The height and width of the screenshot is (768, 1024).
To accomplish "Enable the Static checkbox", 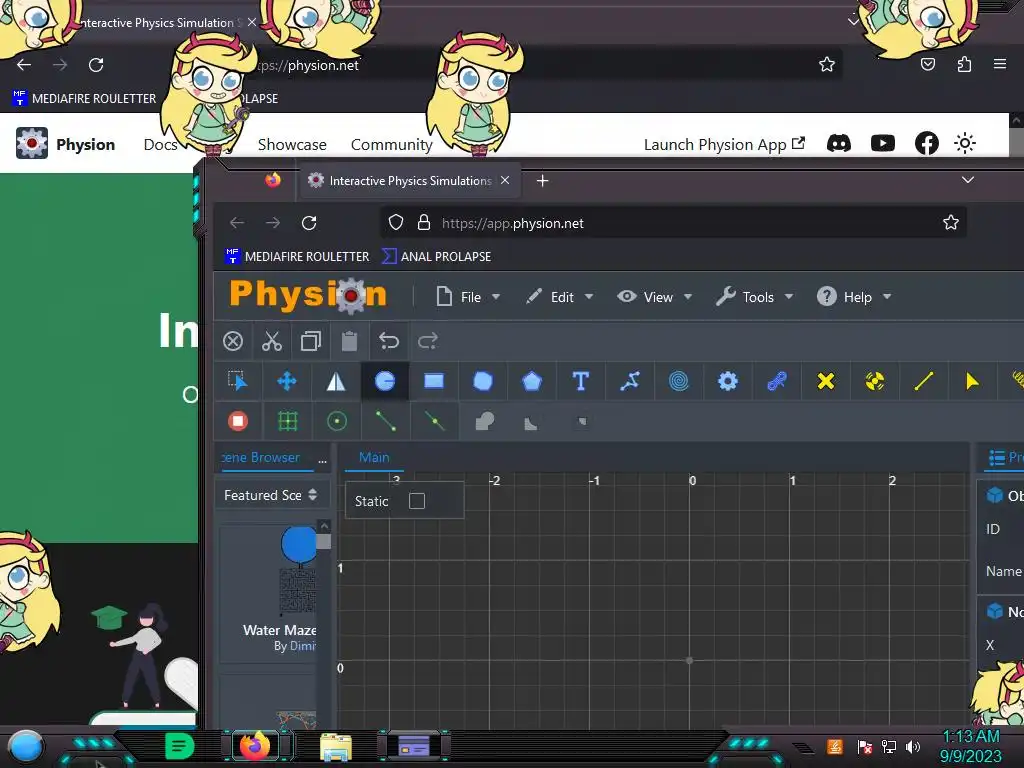I will click(x=417, y=501).
